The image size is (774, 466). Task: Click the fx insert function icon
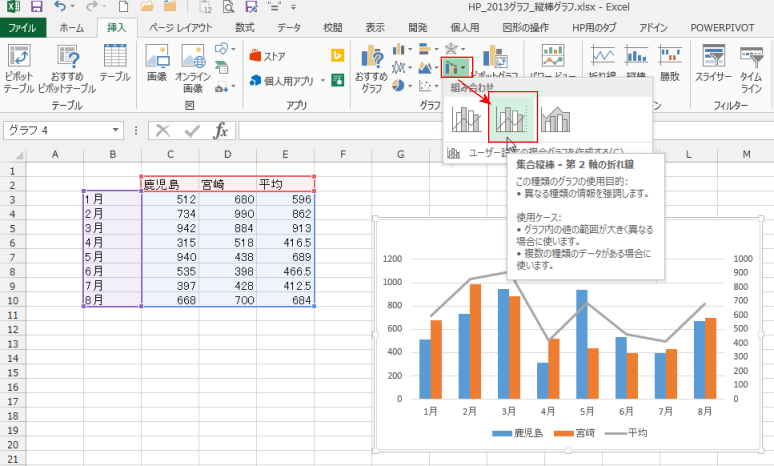[x=221, y=131]
